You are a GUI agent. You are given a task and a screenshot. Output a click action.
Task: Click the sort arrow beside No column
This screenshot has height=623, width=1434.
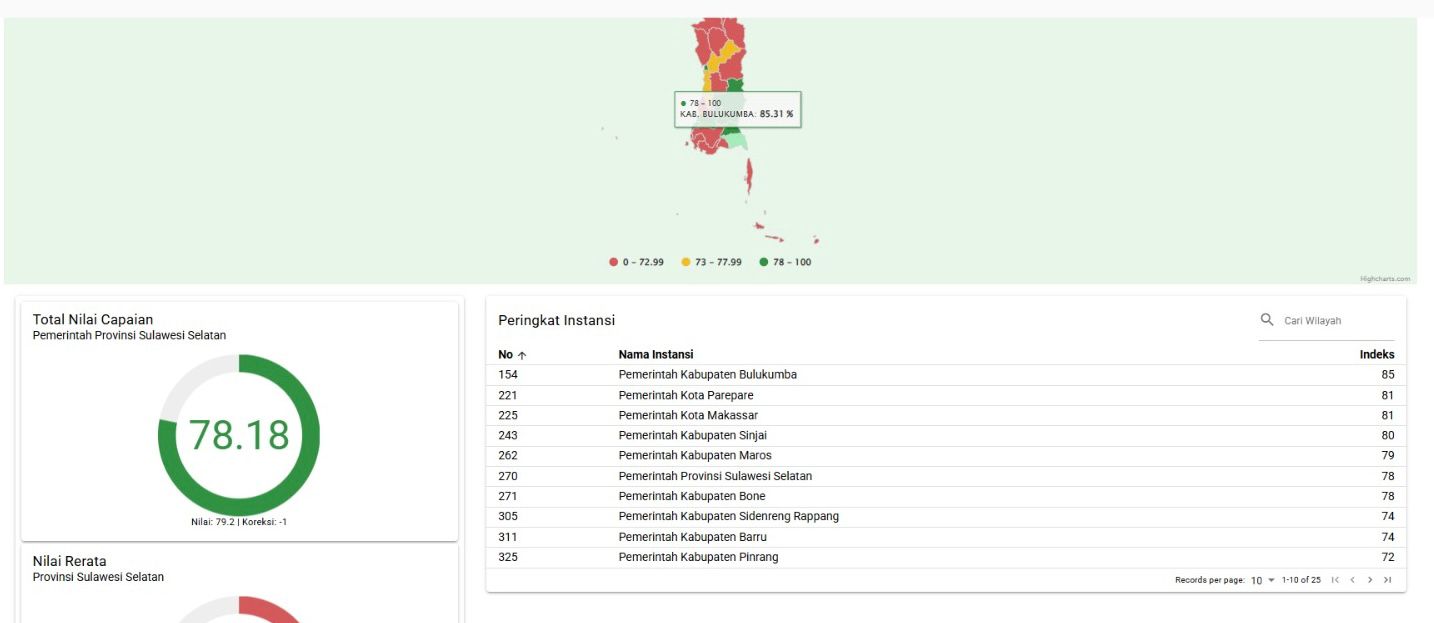(x=522, y=355)
